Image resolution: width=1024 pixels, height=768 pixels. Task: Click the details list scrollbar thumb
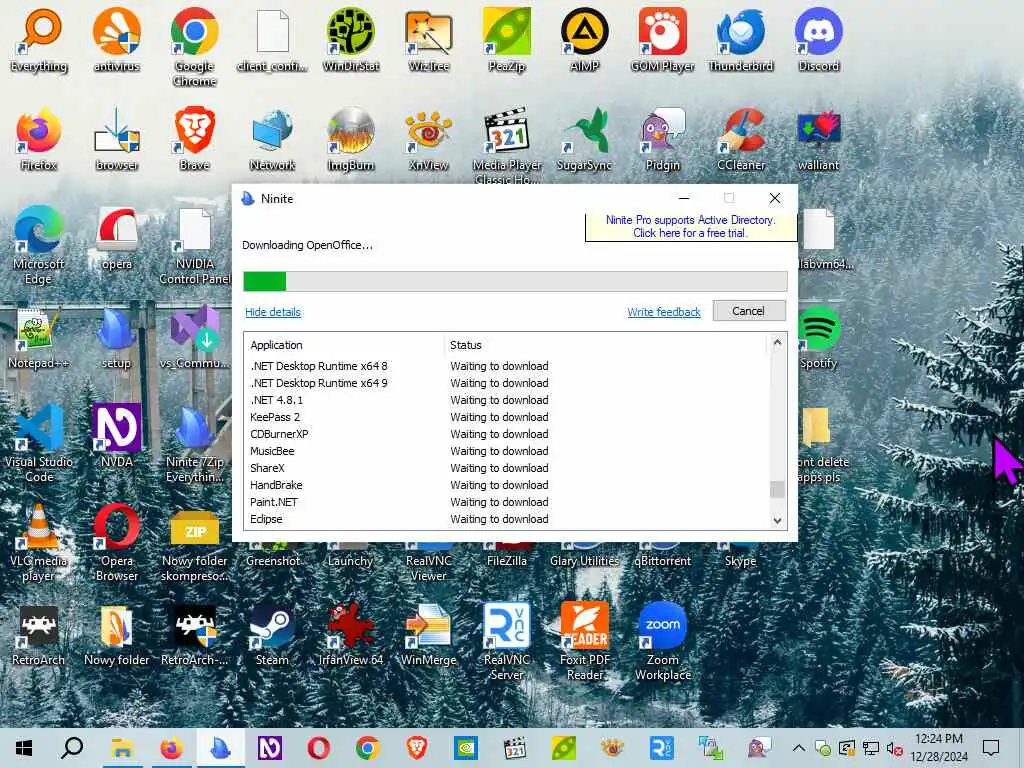(777, 489)
